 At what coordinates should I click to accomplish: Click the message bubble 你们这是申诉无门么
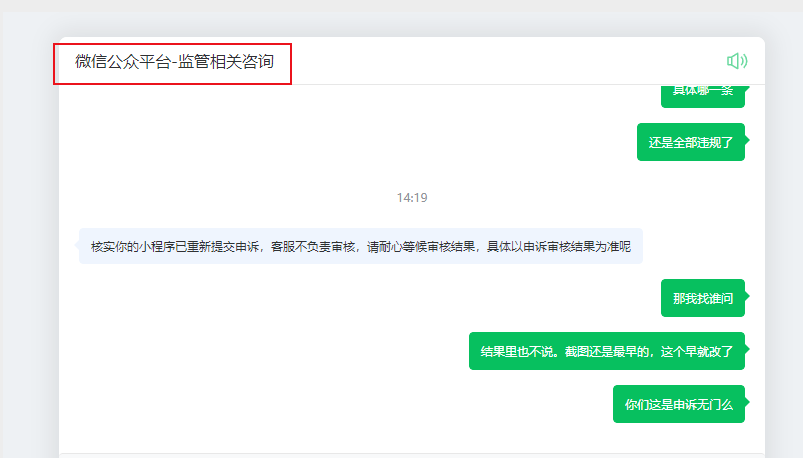(679, 404)
